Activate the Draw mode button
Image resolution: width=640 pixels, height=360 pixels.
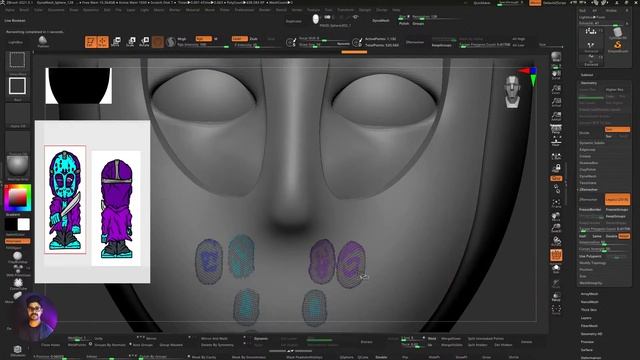(x=102, y=42)
